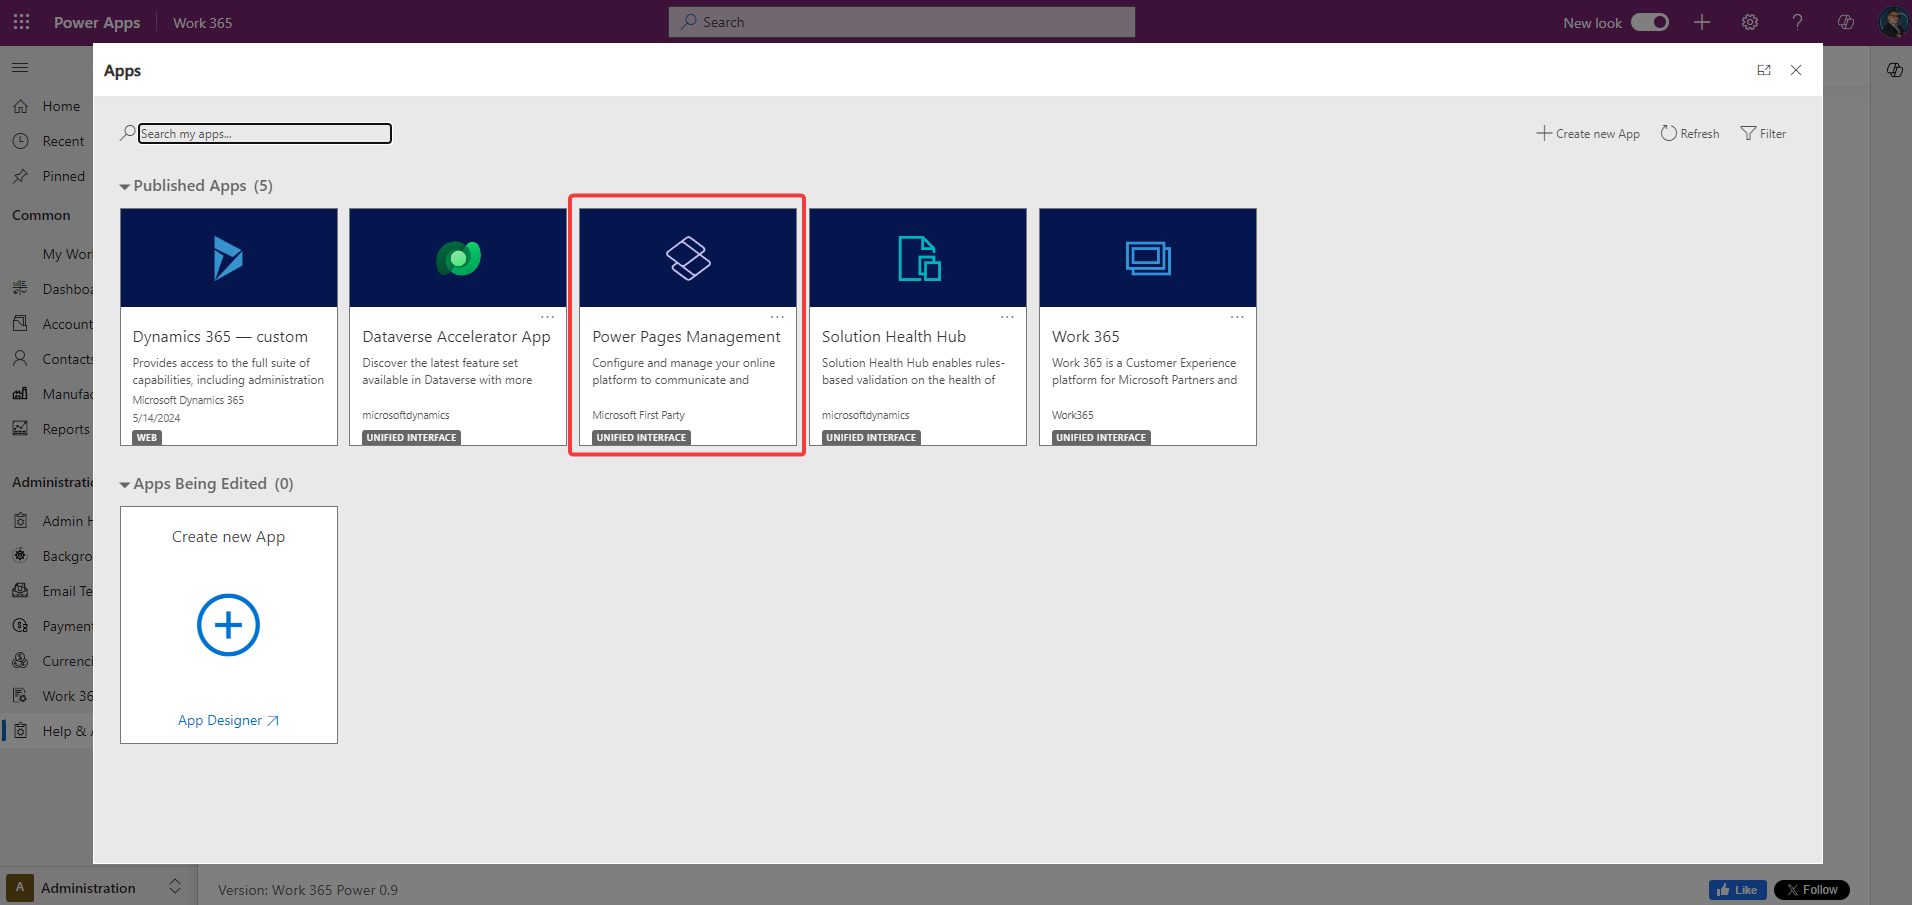Click the Create new App command
Viewport: 1912px width, 905px height.
pyautogui.click(x=1588, y=133)
